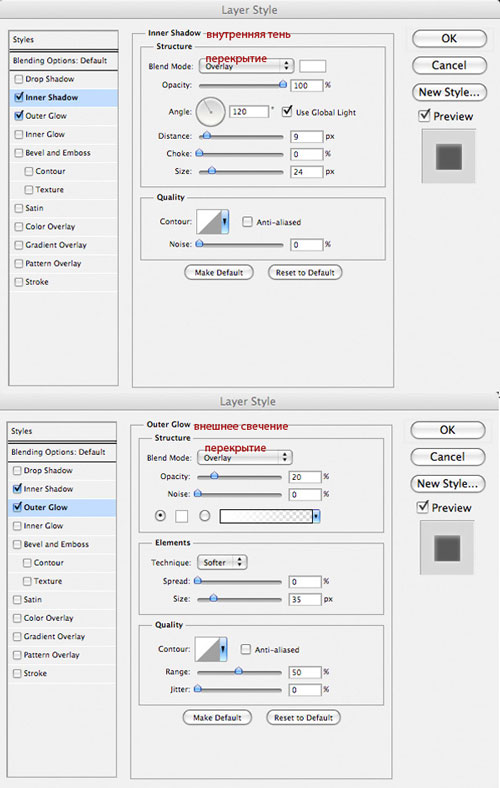
Task: Click OK in Outer Glow dialog
Action: tap(447, 430)
